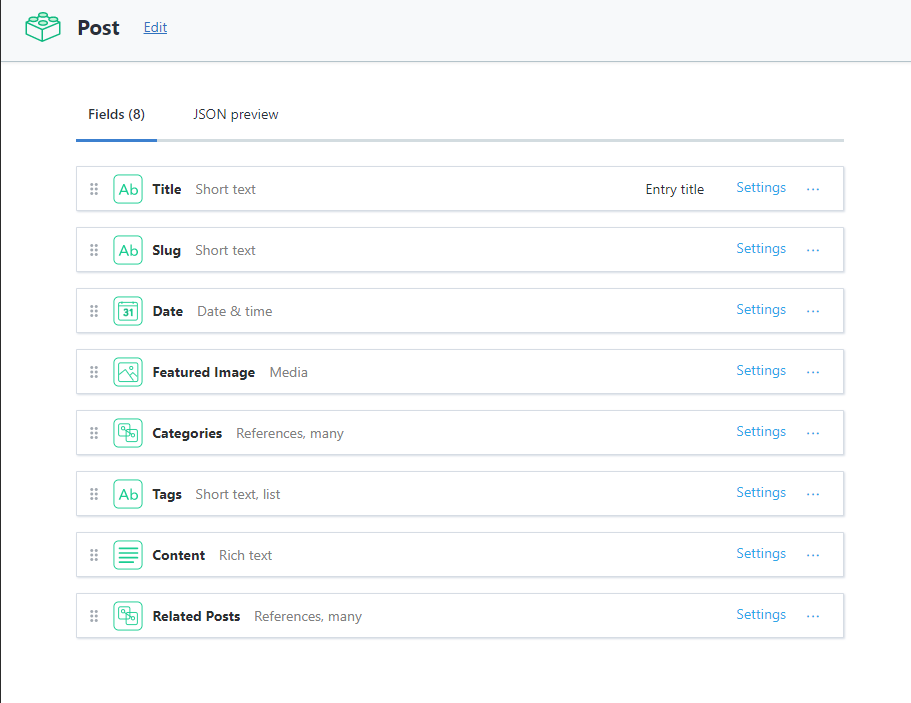Click the drag handle of the Tags field
This screenshot has width=911, height=703.
point(93,493)
